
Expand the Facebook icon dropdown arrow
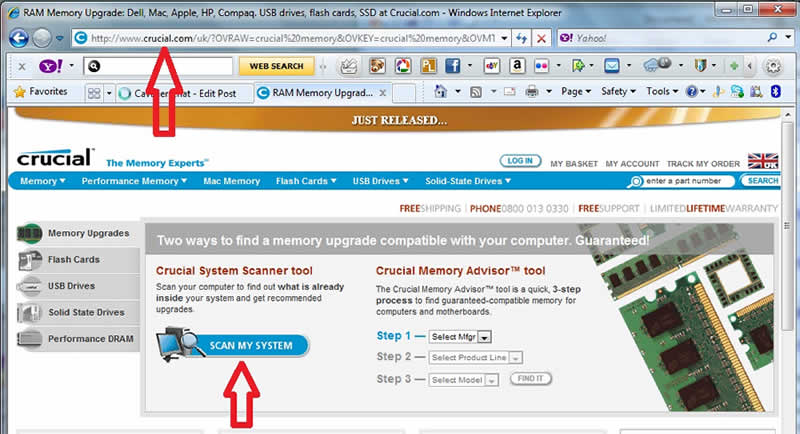click(x=469, y=66)
